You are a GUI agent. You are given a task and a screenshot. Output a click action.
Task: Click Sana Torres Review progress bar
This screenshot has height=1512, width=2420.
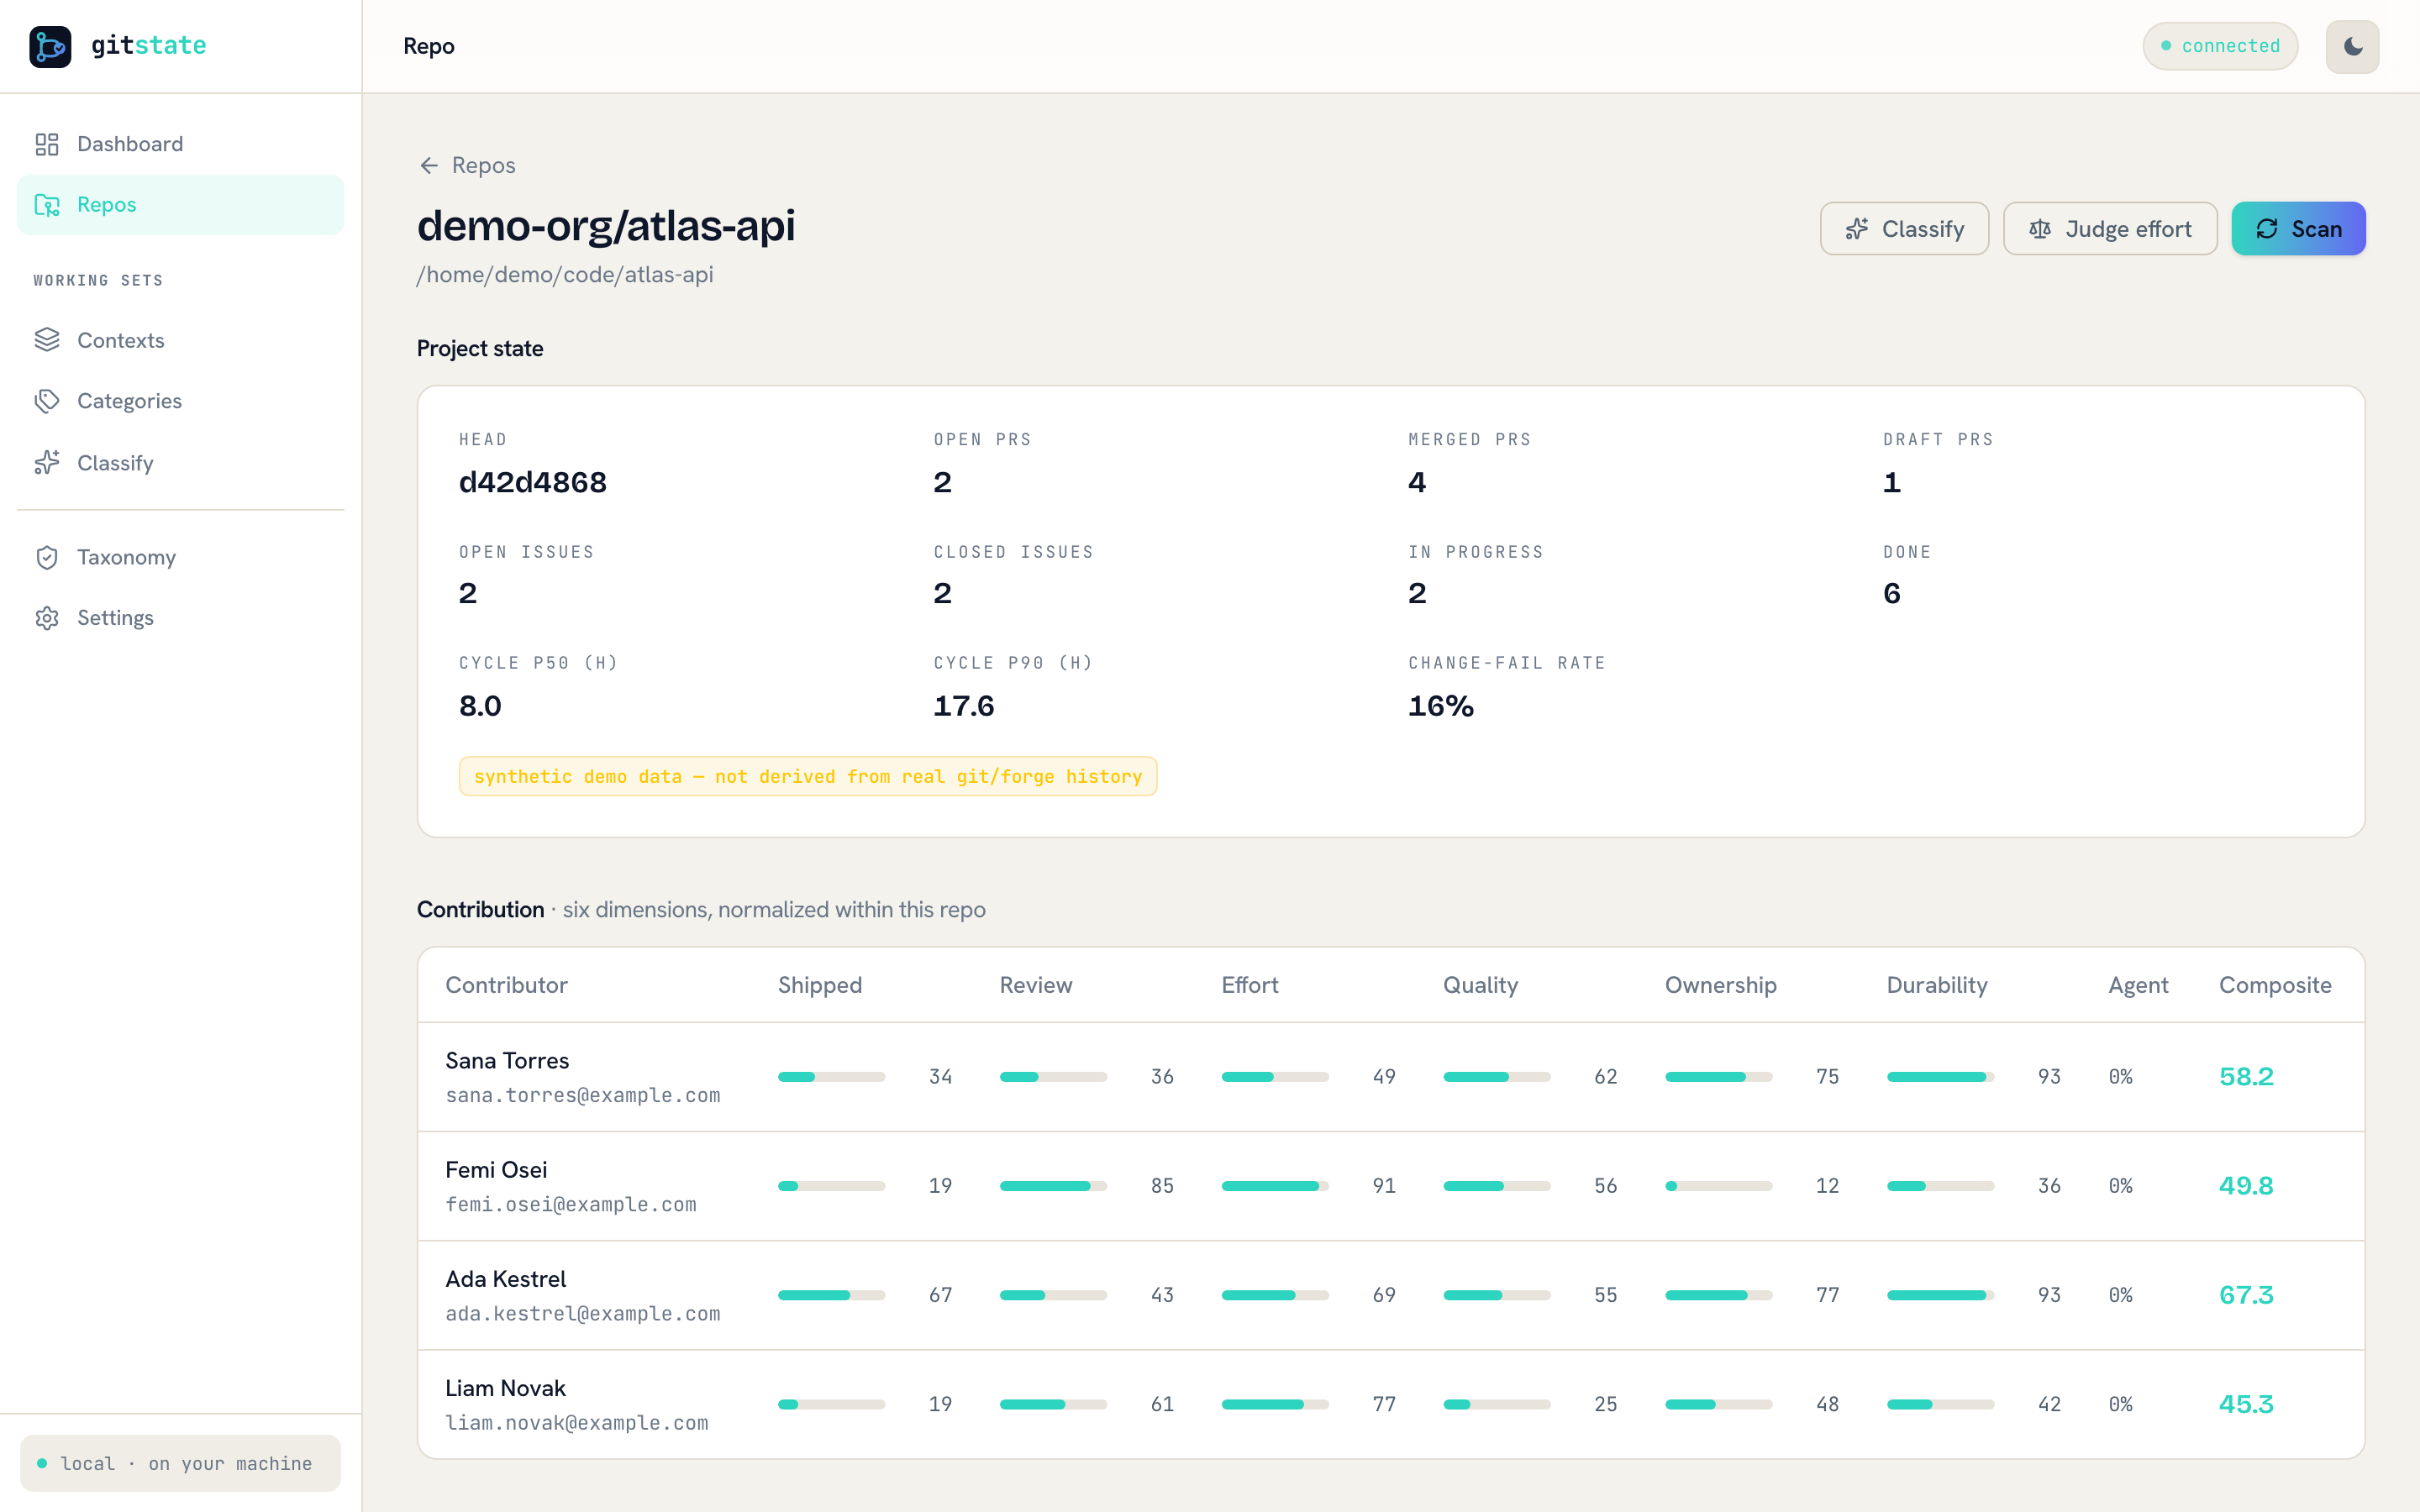click(x=1053, y=1077)
